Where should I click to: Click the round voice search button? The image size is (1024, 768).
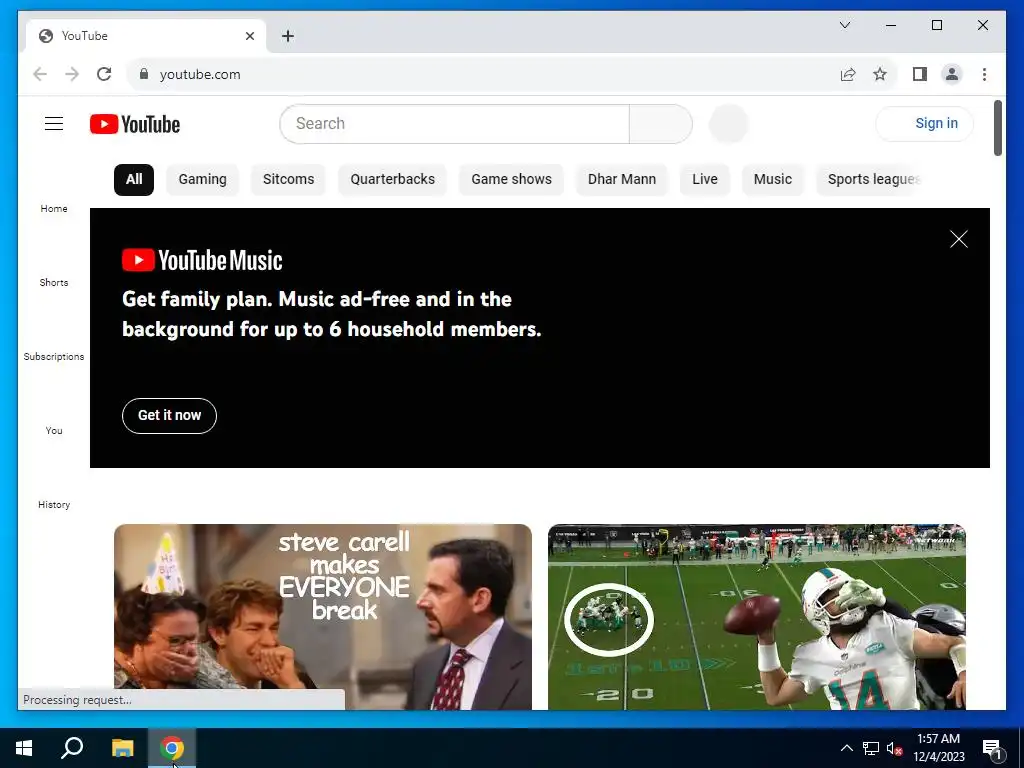pos(728,123)
